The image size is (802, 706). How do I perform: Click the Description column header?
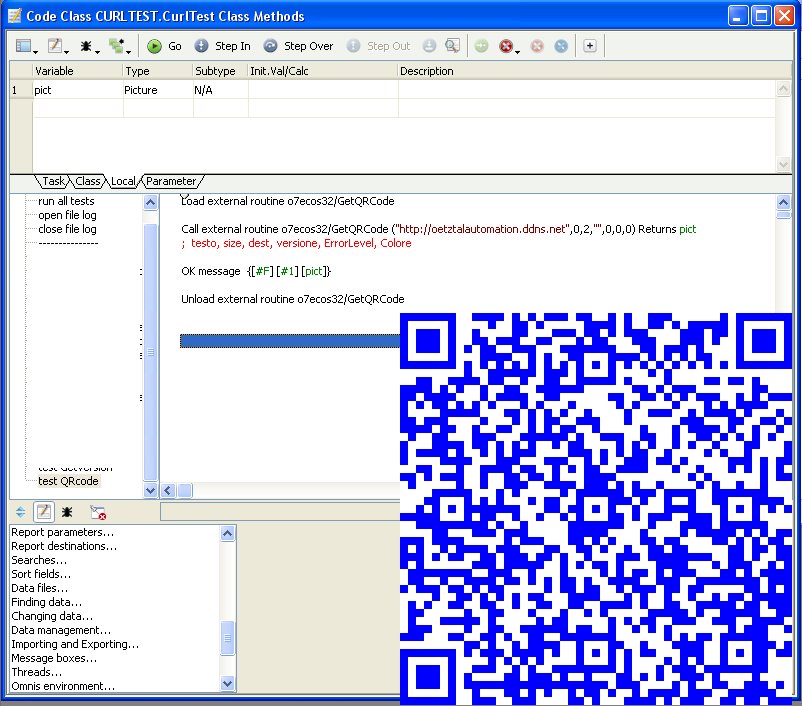[x=587, y=71]
